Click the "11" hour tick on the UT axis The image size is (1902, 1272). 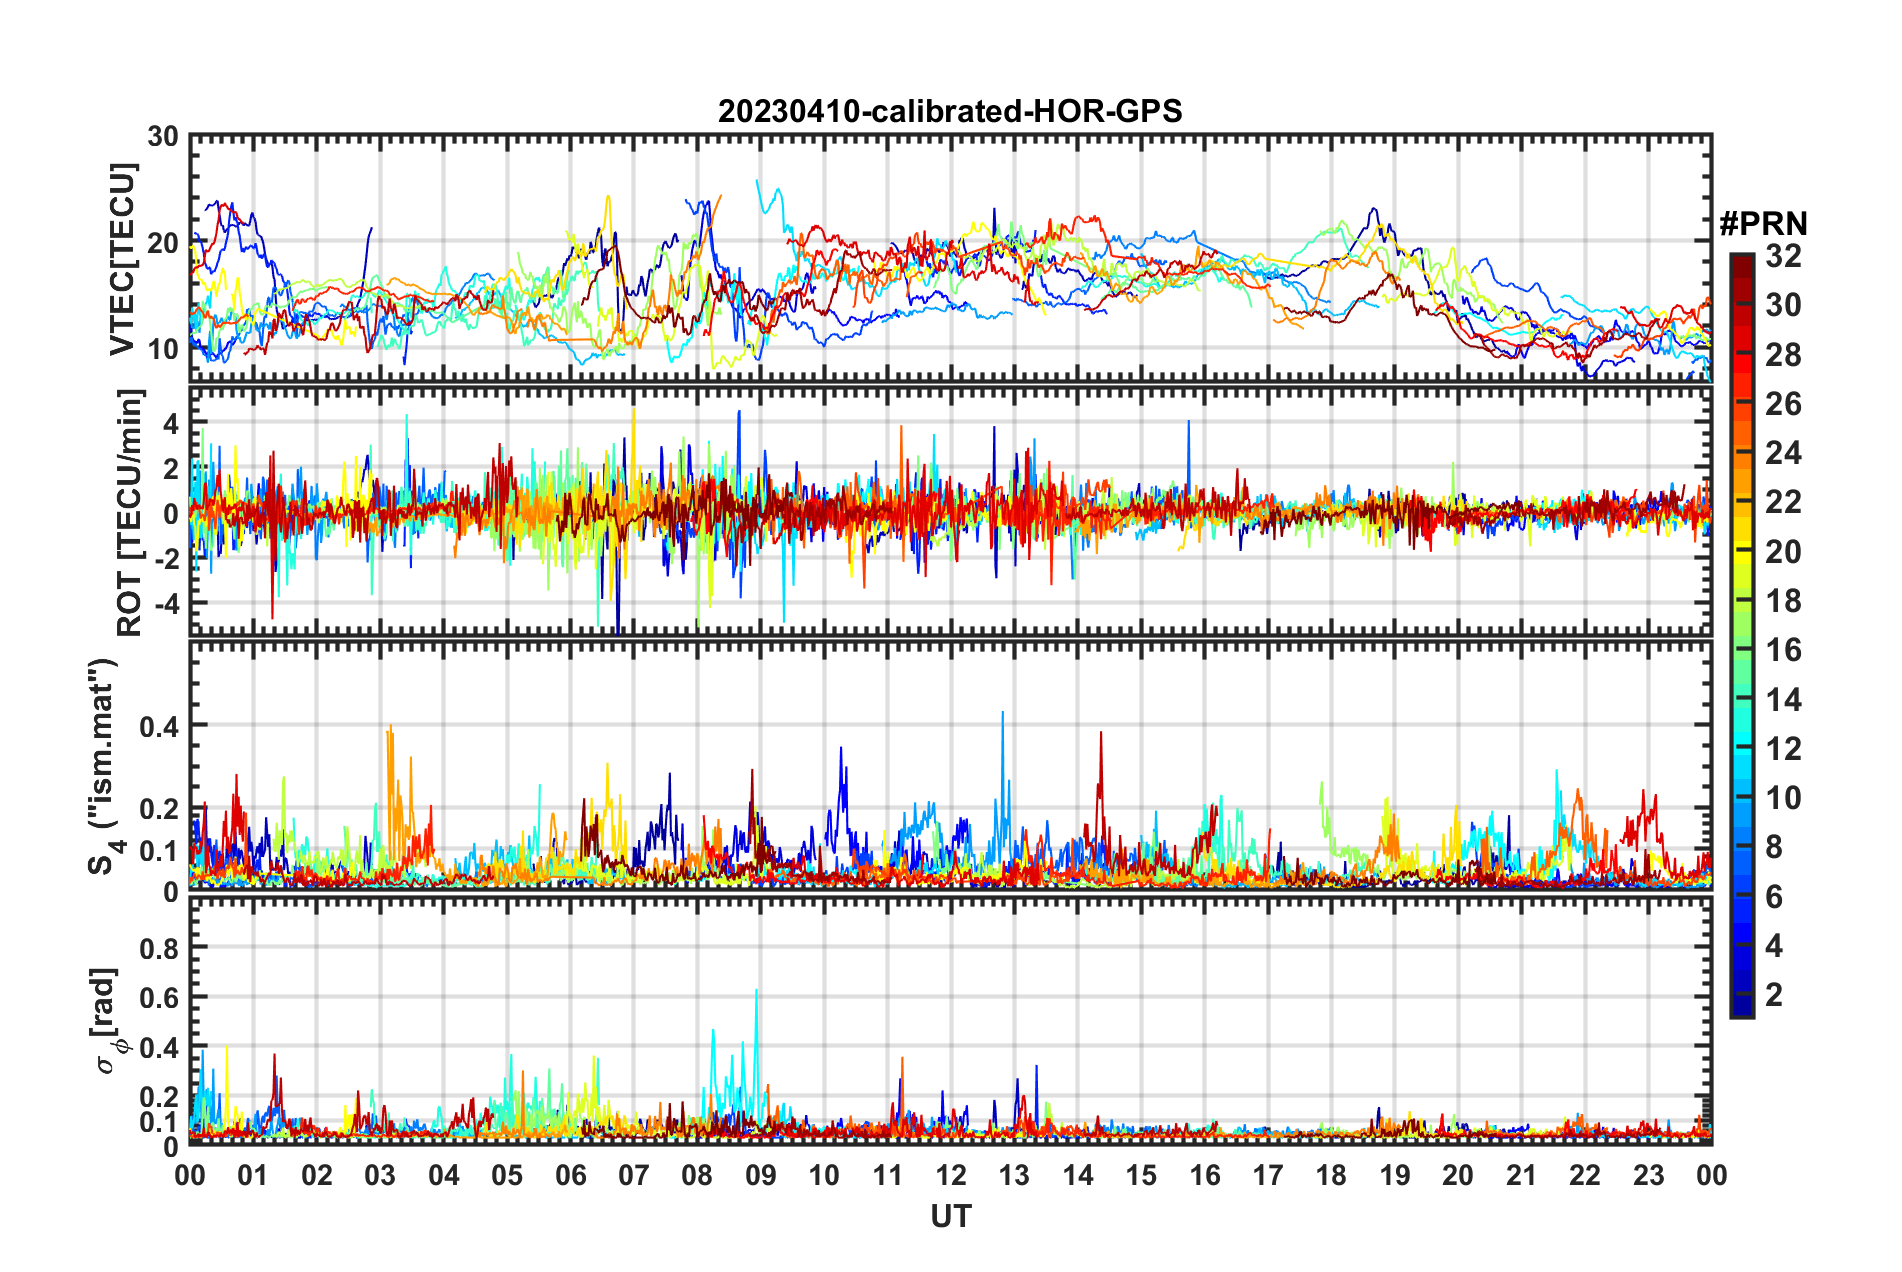(x=888, y=1175)
